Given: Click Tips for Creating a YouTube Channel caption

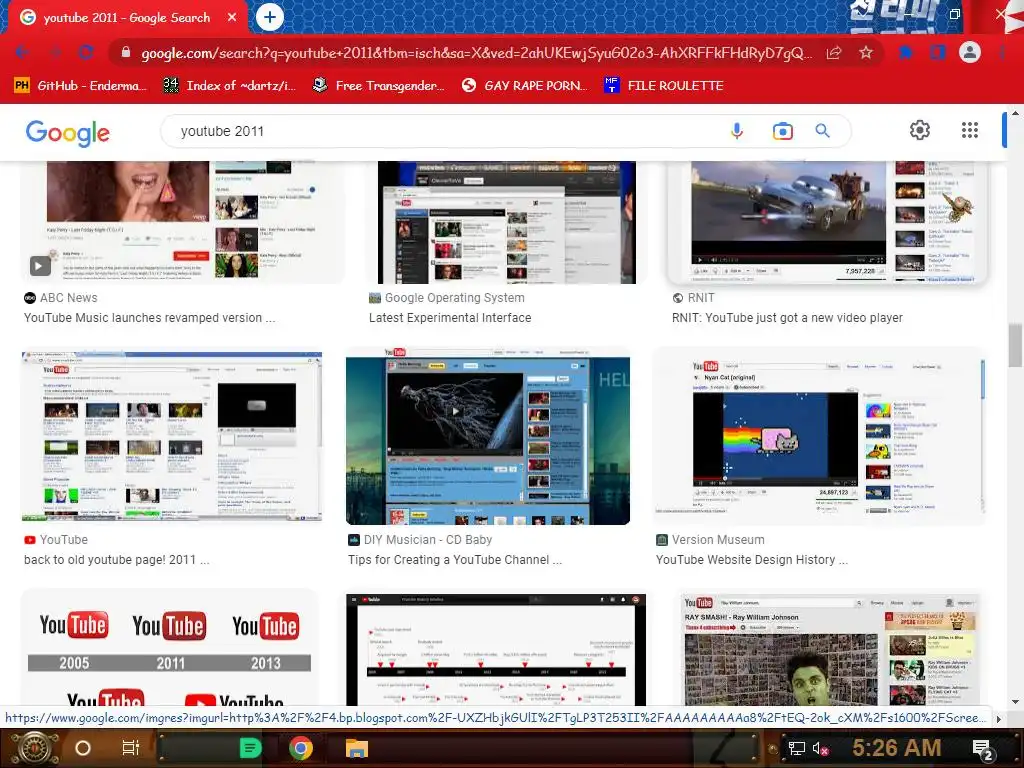Looking at the screenshot, I should [455, 560].
